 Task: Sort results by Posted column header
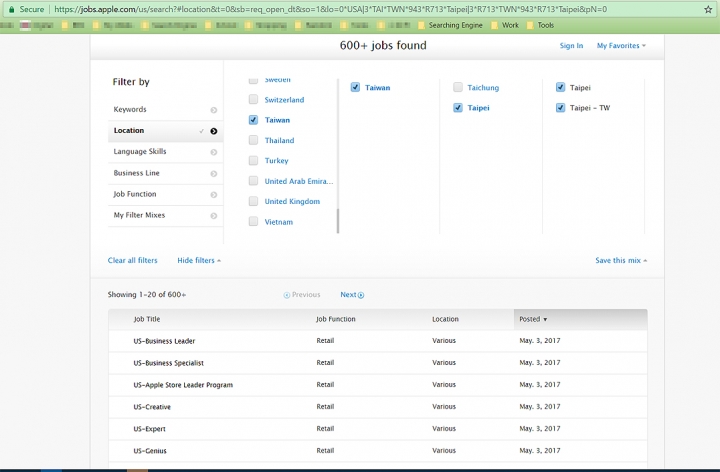532,319
